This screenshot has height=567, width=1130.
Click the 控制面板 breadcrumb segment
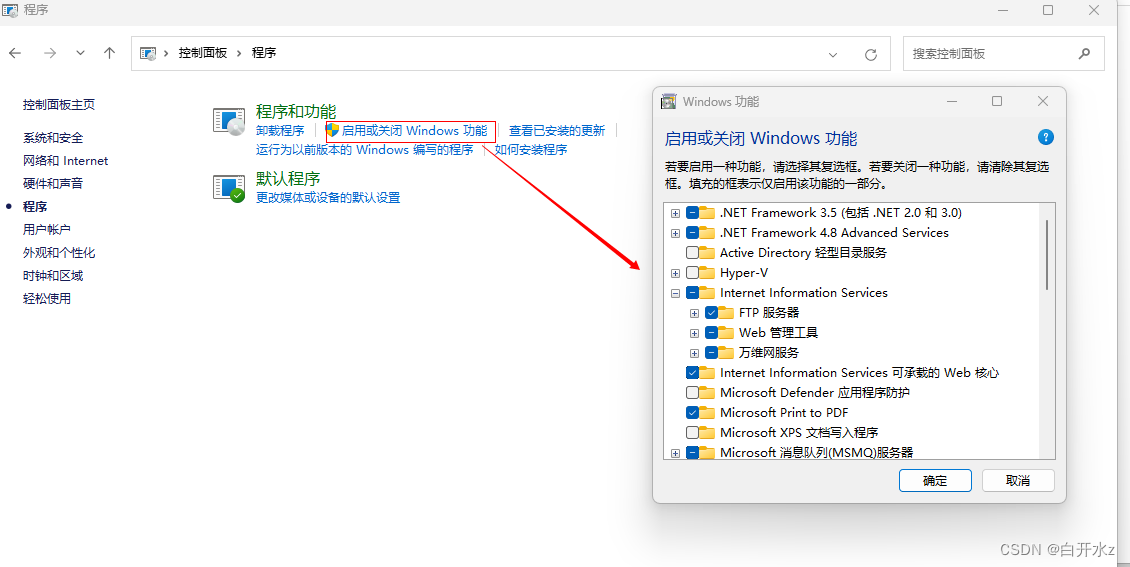(203, 53)
